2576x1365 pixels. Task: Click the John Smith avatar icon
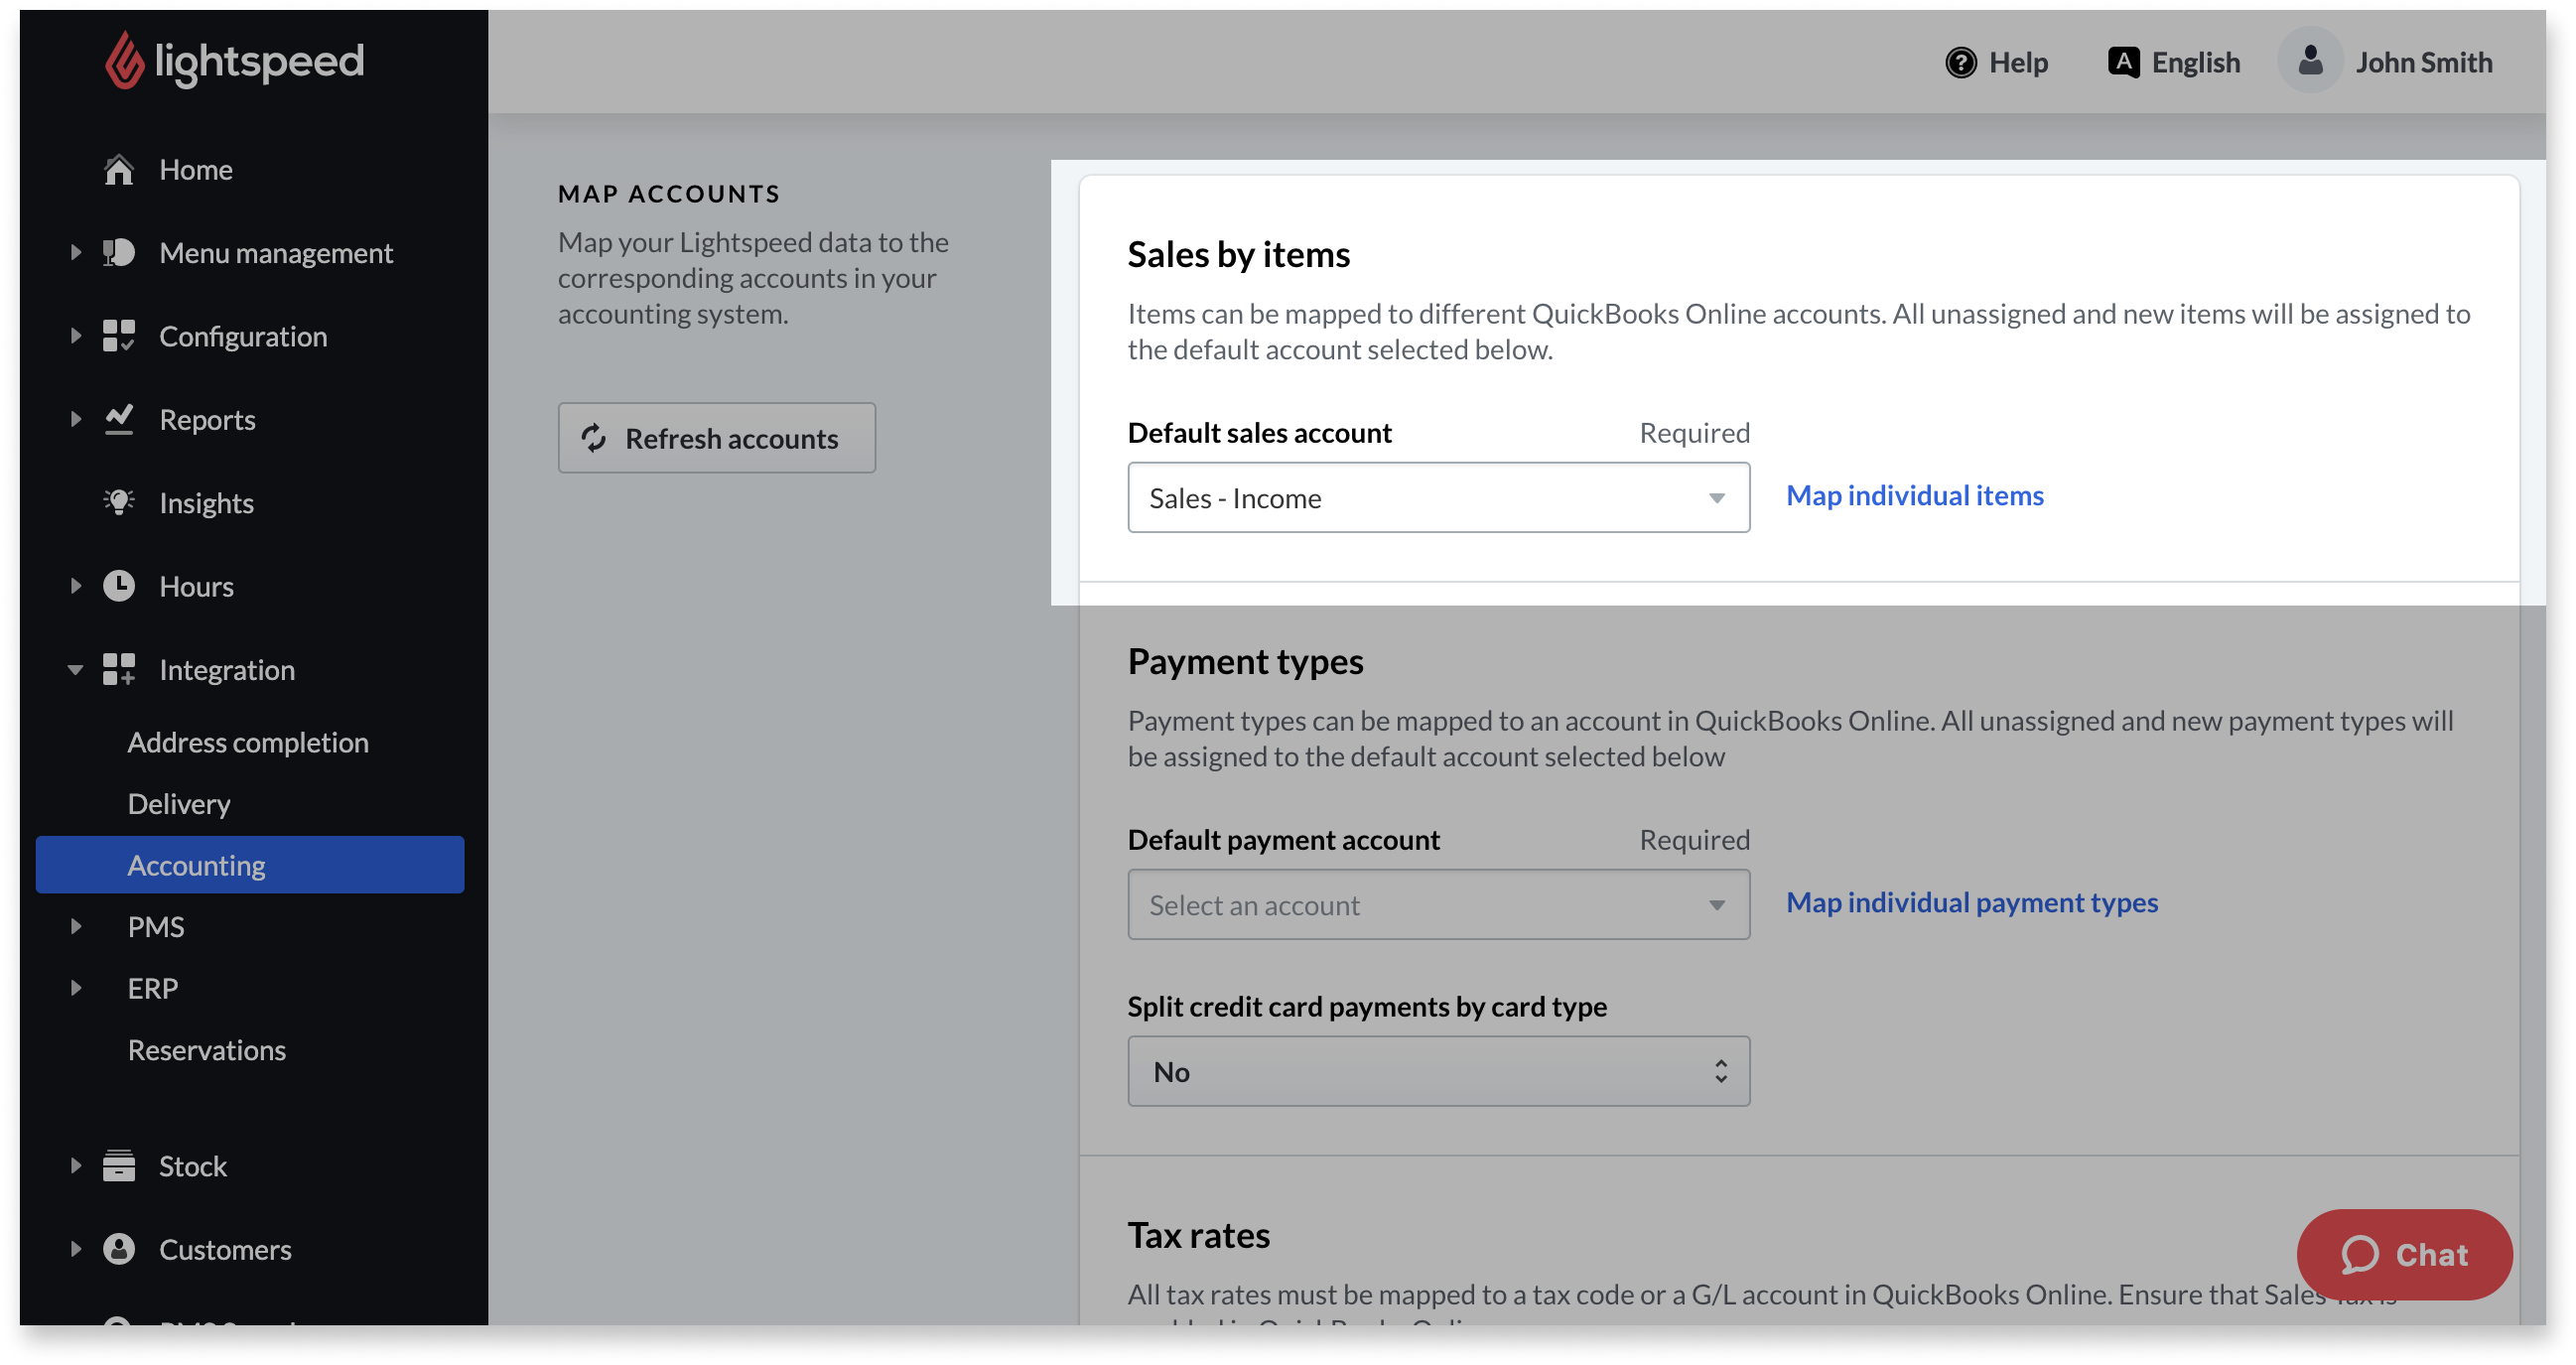click(x=2310, y=62)
